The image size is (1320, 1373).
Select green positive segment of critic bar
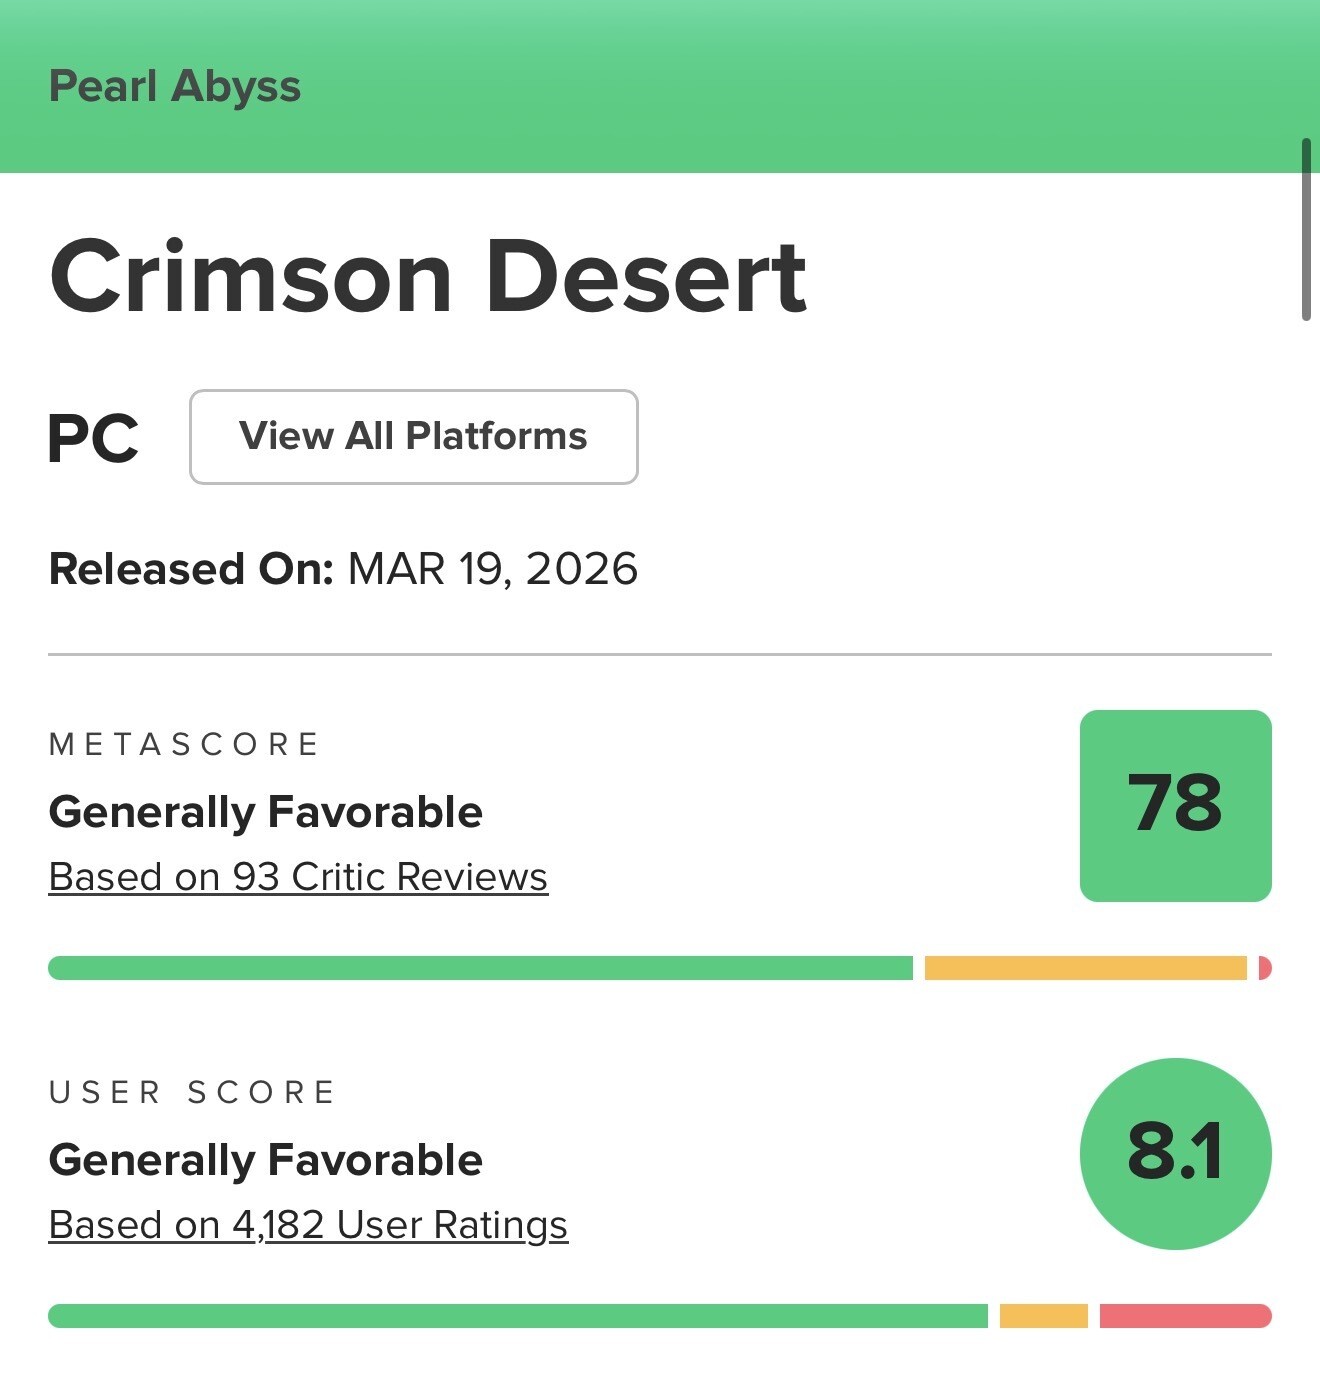click(480, 968)
